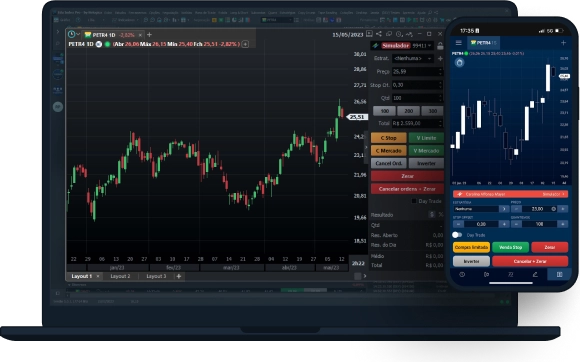Image resolution: width=580 pixels, height=362 pixels.
Task: Select the PETR4 tab on phone
Action: 483,43
